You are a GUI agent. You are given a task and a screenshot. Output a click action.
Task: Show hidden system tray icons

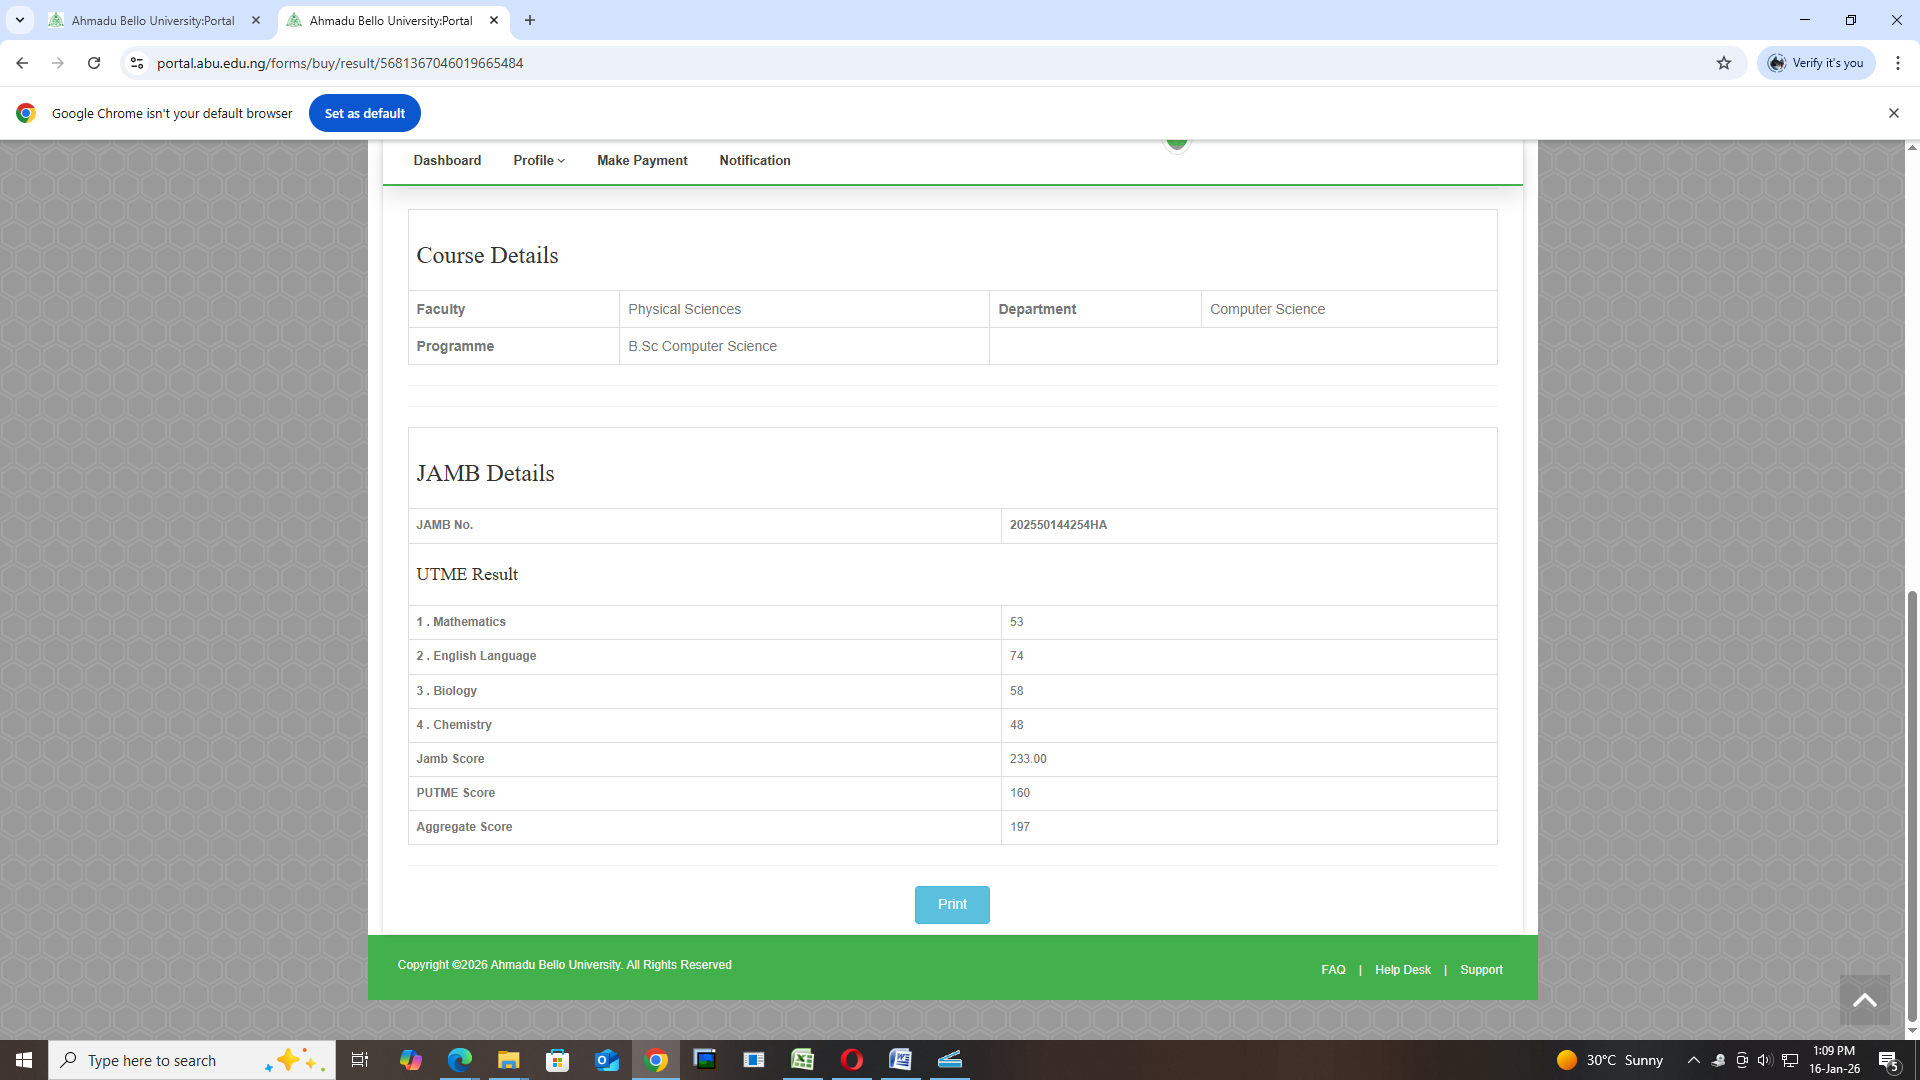(x=1693, y=1060)
